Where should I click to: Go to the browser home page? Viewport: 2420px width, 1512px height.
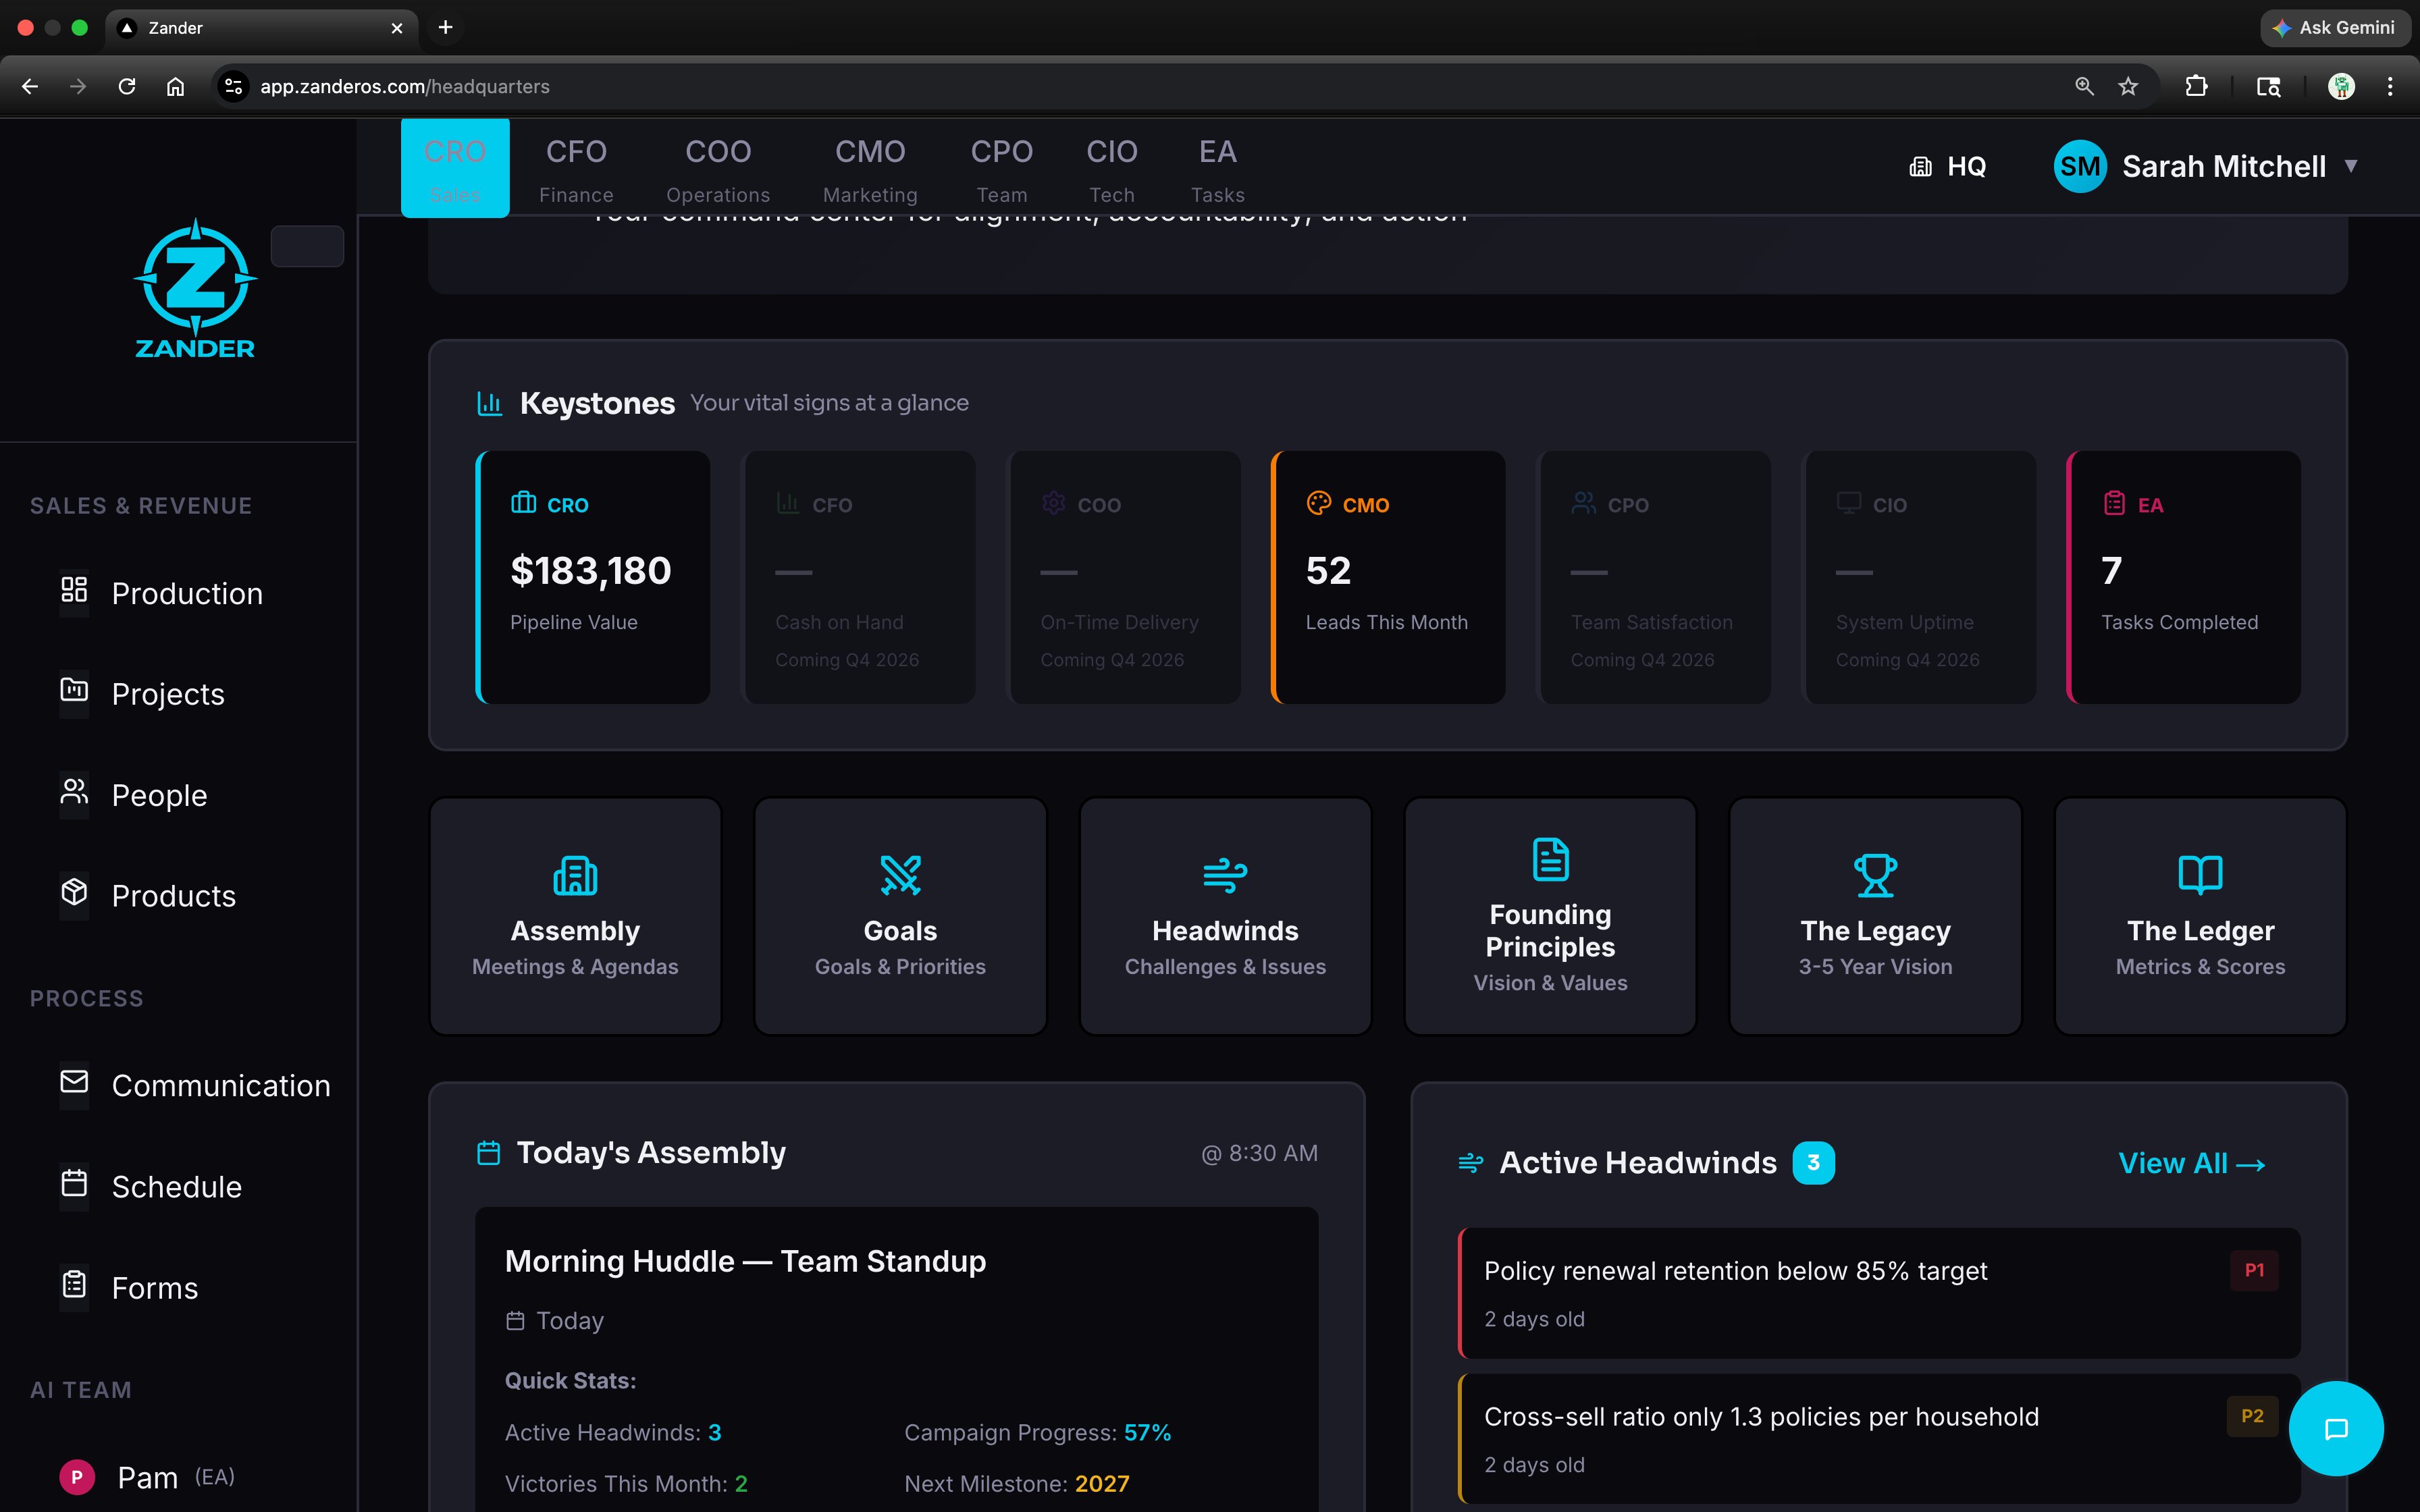pyautogui.click(x=175, y=87)
